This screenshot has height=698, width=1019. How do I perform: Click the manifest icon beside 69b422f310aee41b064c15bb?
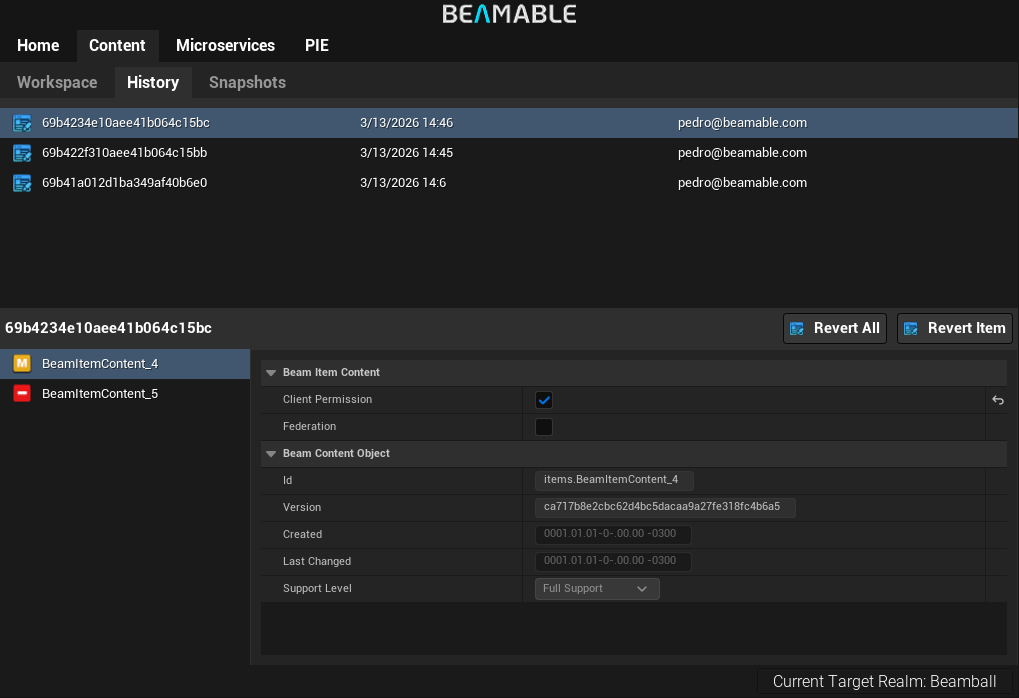coord(22,153)
